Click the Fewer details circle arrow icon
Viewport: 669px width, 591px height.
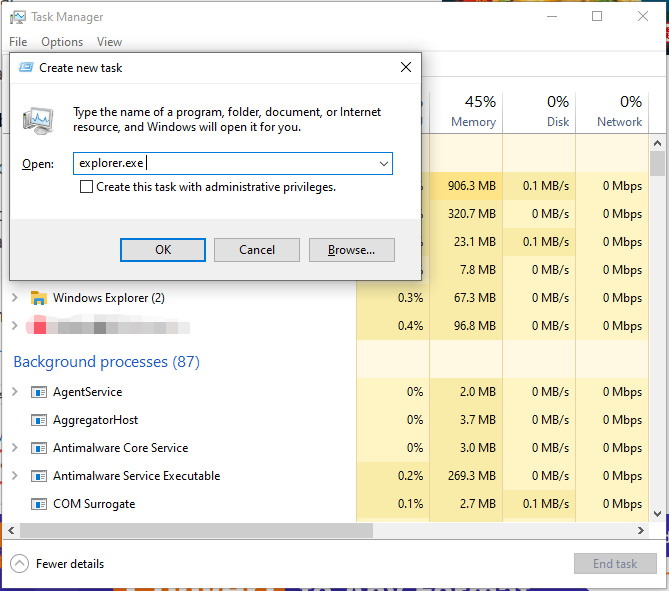[20, 564]
